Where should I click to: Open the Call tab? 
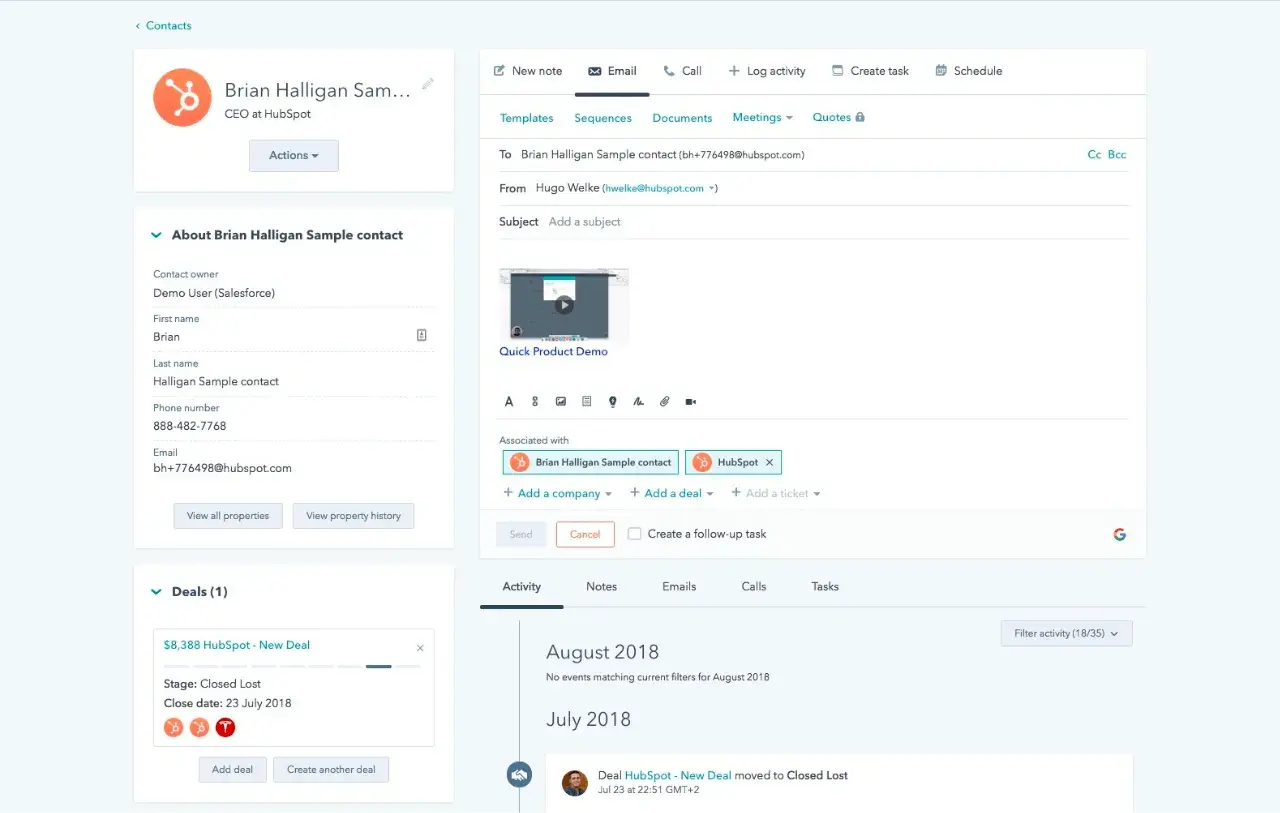[x=683, y=71]
